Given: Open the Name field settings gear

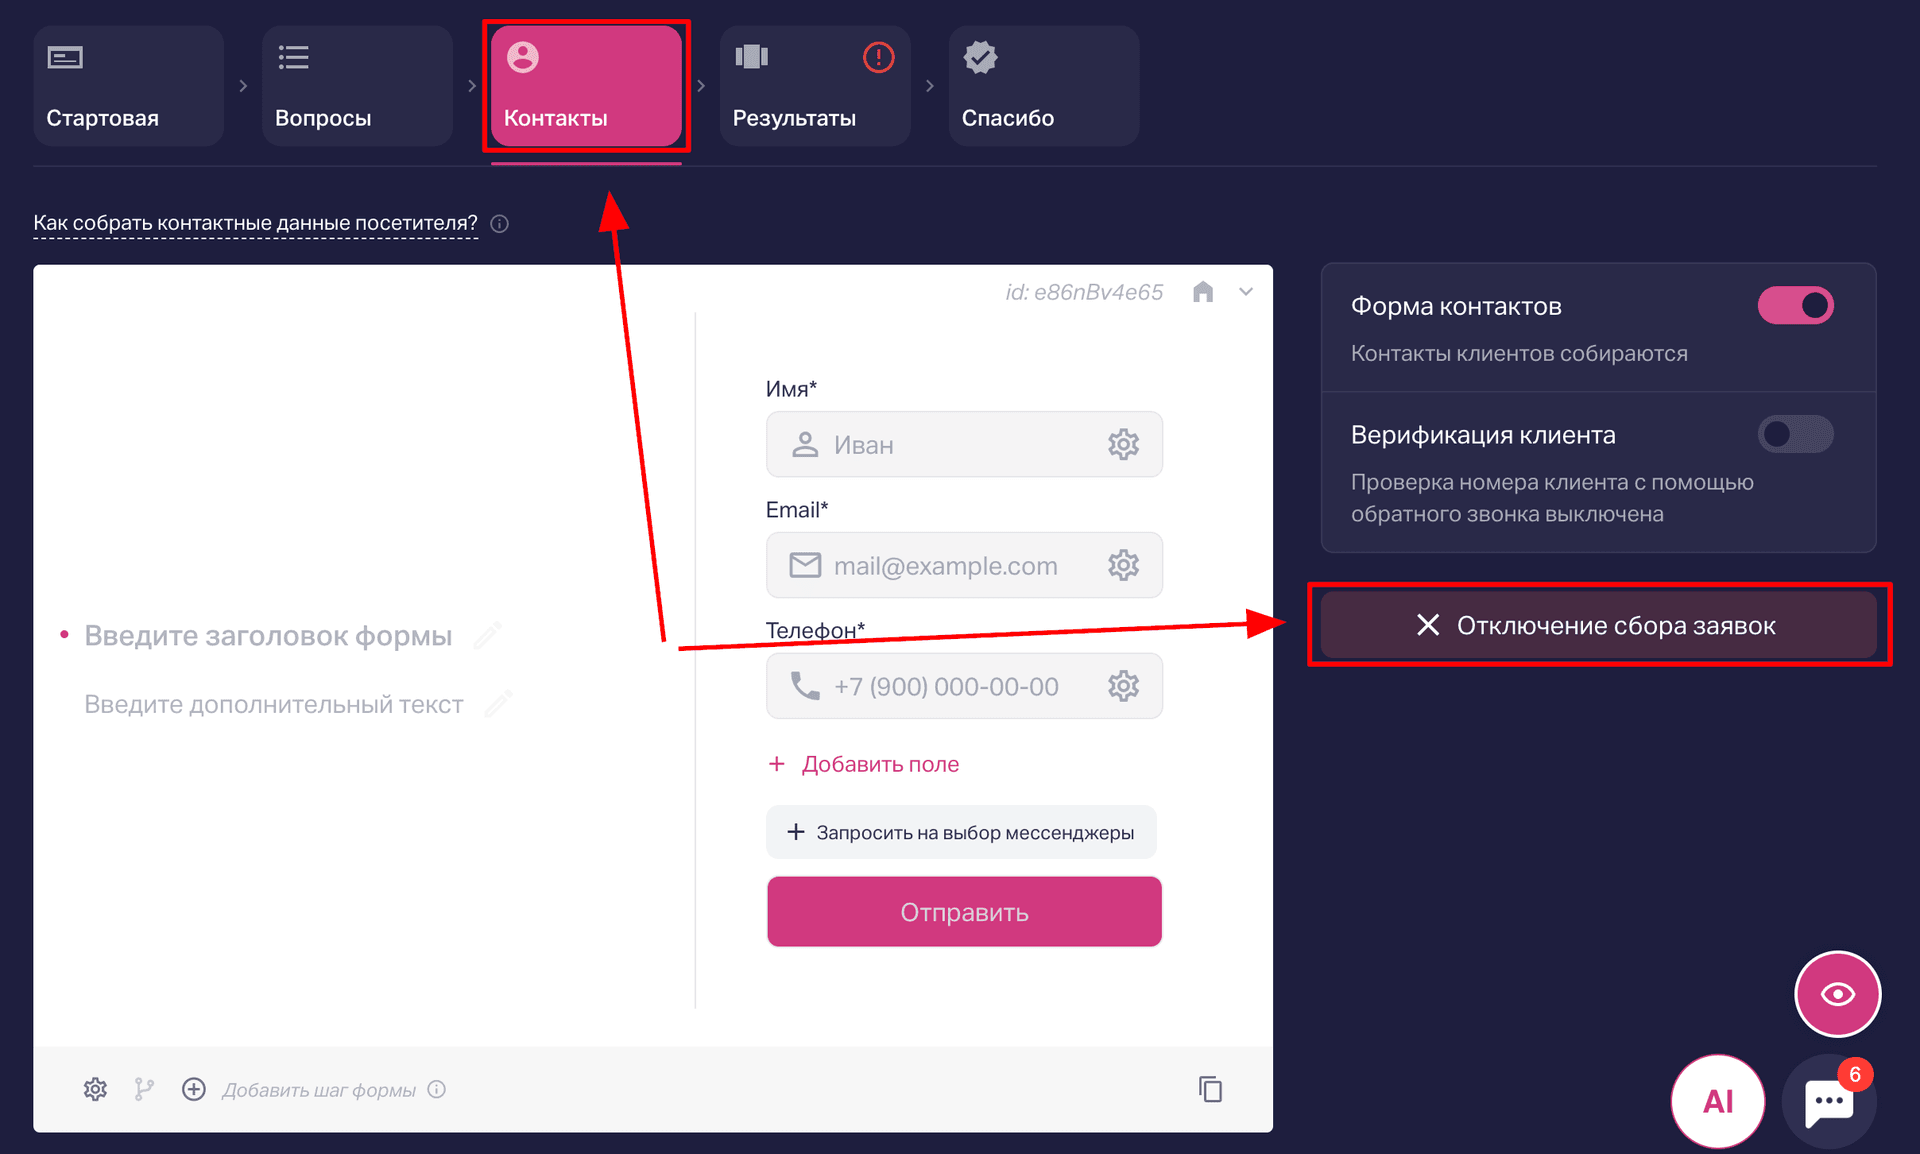Looking at the screenshot, I should coord(1123,444).
